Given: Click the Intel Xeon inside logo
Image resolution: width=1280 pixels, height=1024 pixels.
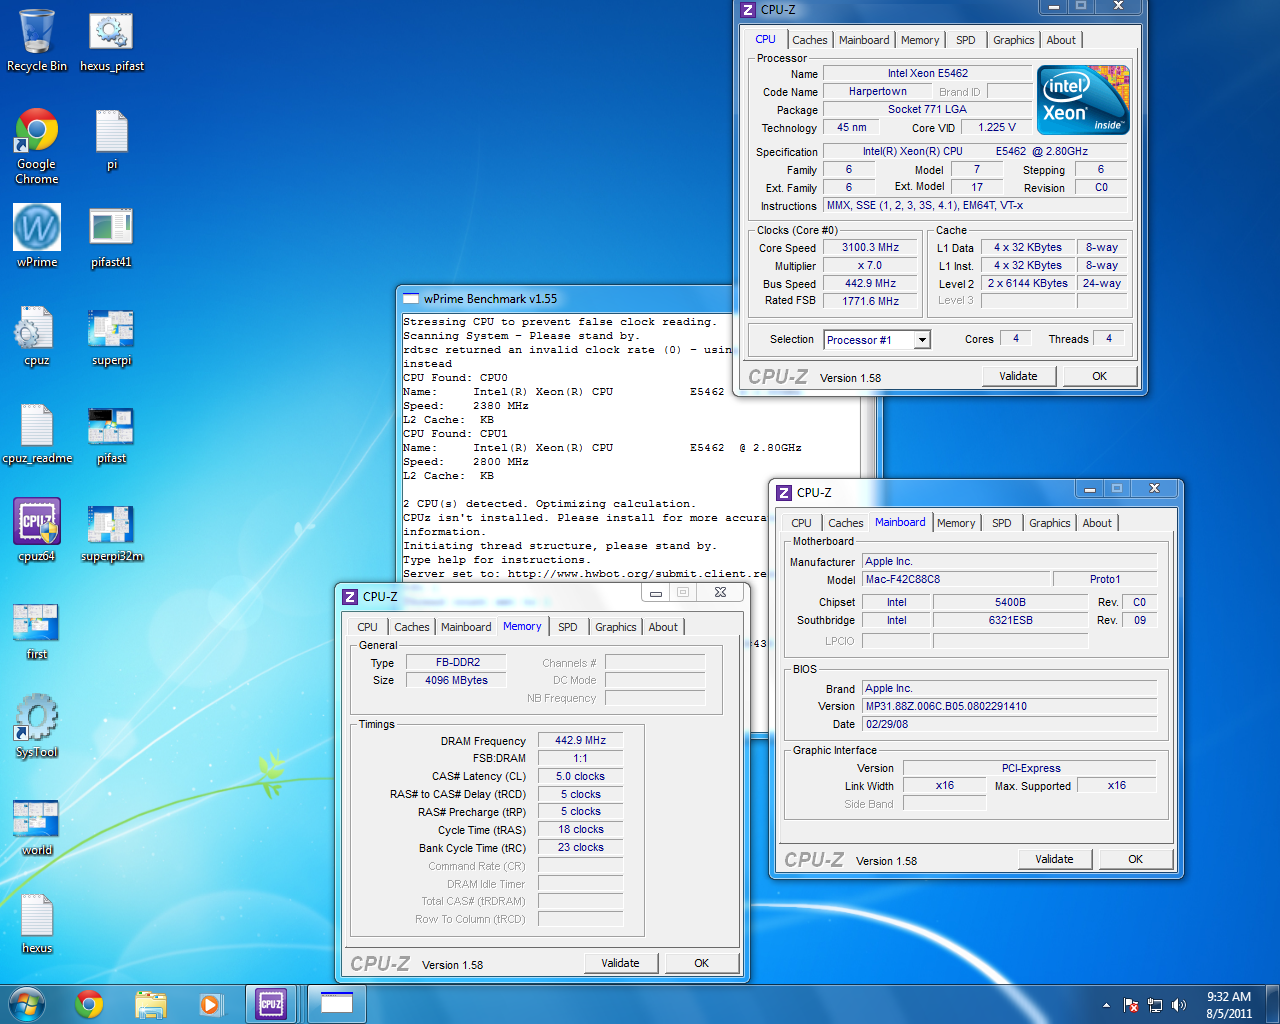Looking at the screenshot, I should click(x=1084, y=100).
